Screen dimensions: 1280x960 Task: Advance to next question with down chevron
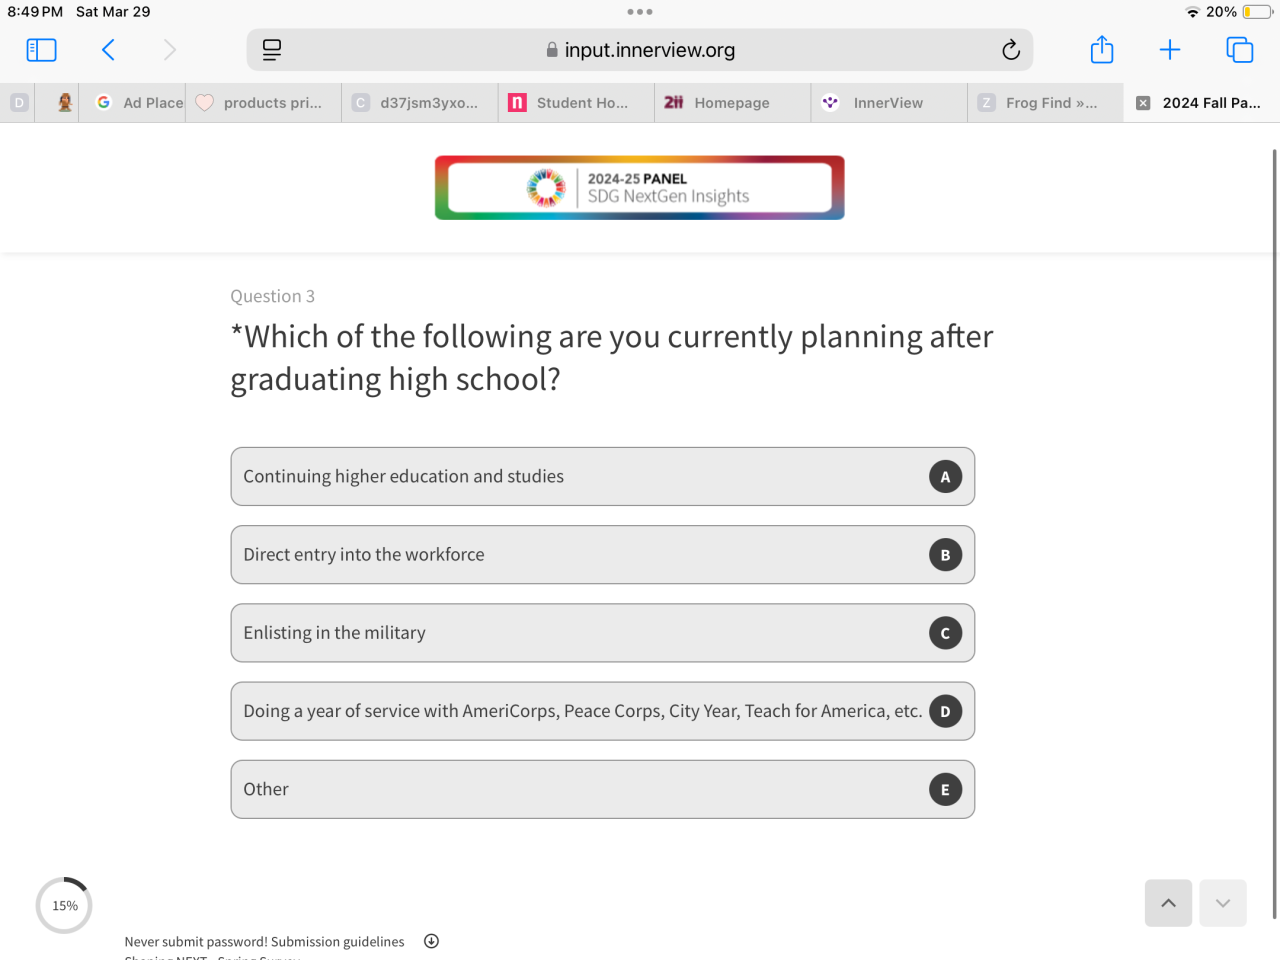1223,903
